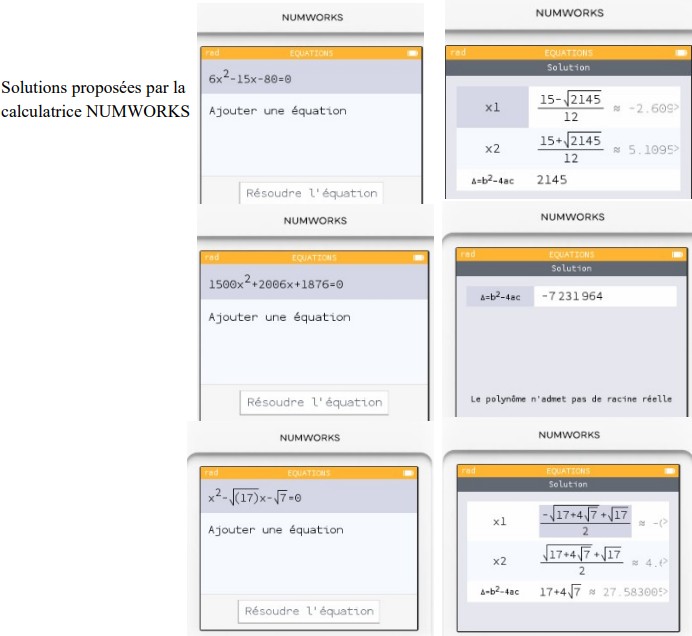The image size is (692, 636).
Task: Select the equation row 1500x²+2006x+1876=0
Action: [x=312, y=284]
